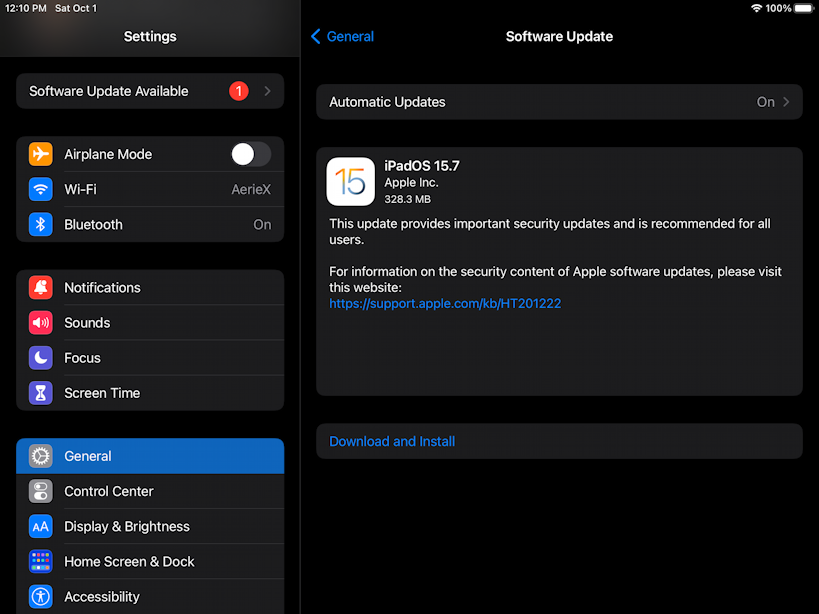Tap the back arrow next to General
The image size is (819, 614).
pyautogui.click(x=315, y=37)
